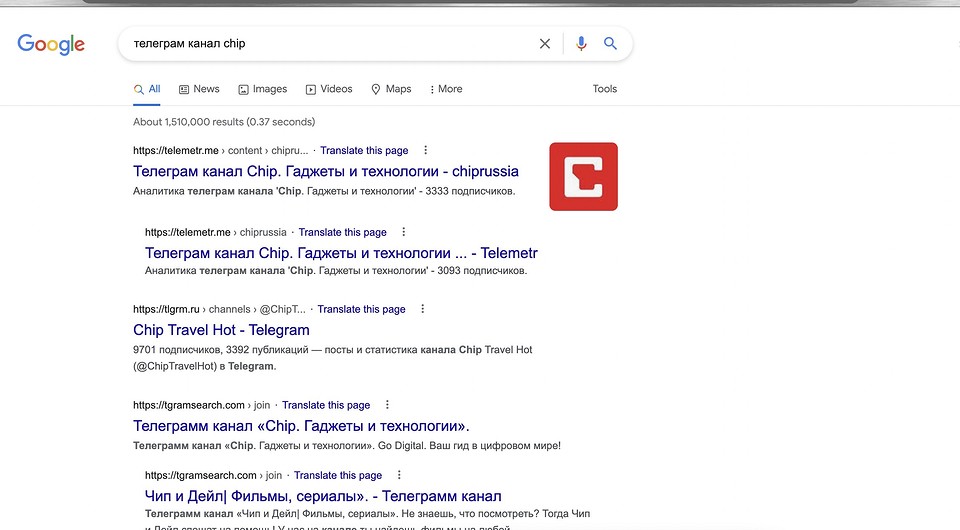Click the red Chip logo thumbnail
960x530 pixels.
point(583,177)
